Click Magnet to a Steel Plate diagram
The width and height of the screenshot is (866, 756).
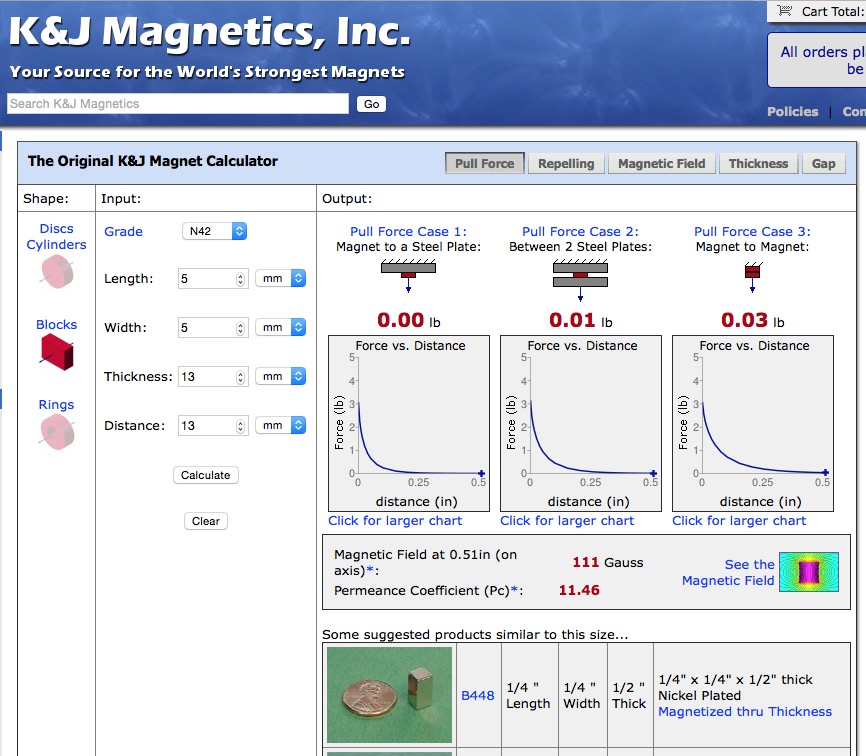(408, 275)
